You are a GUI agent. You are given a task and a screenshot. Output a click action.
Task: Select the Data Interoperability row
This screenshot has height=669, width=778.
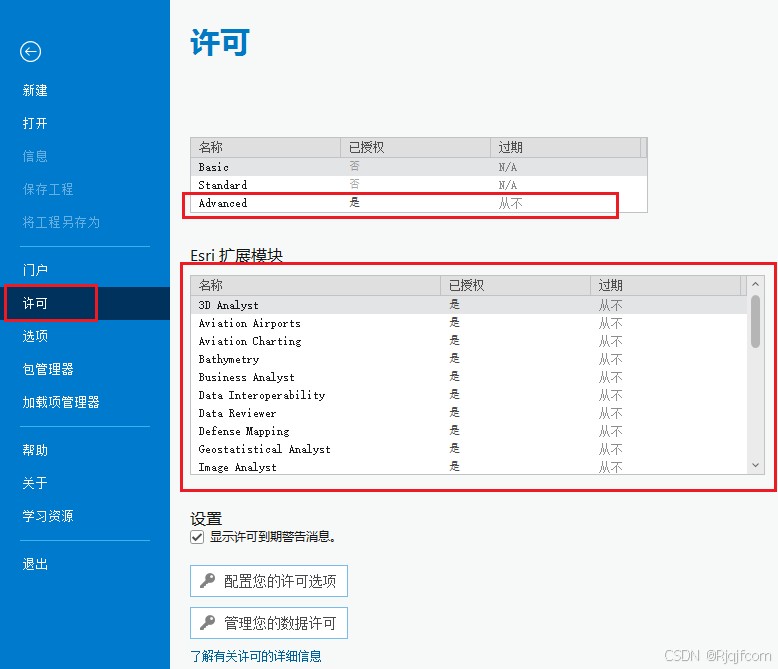point(469,395)
